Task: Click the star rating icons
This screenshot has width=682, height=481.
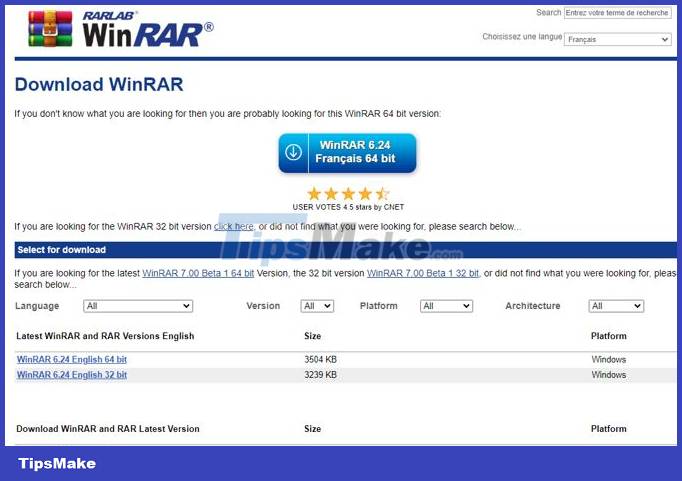Action: (x=347, y=194)
